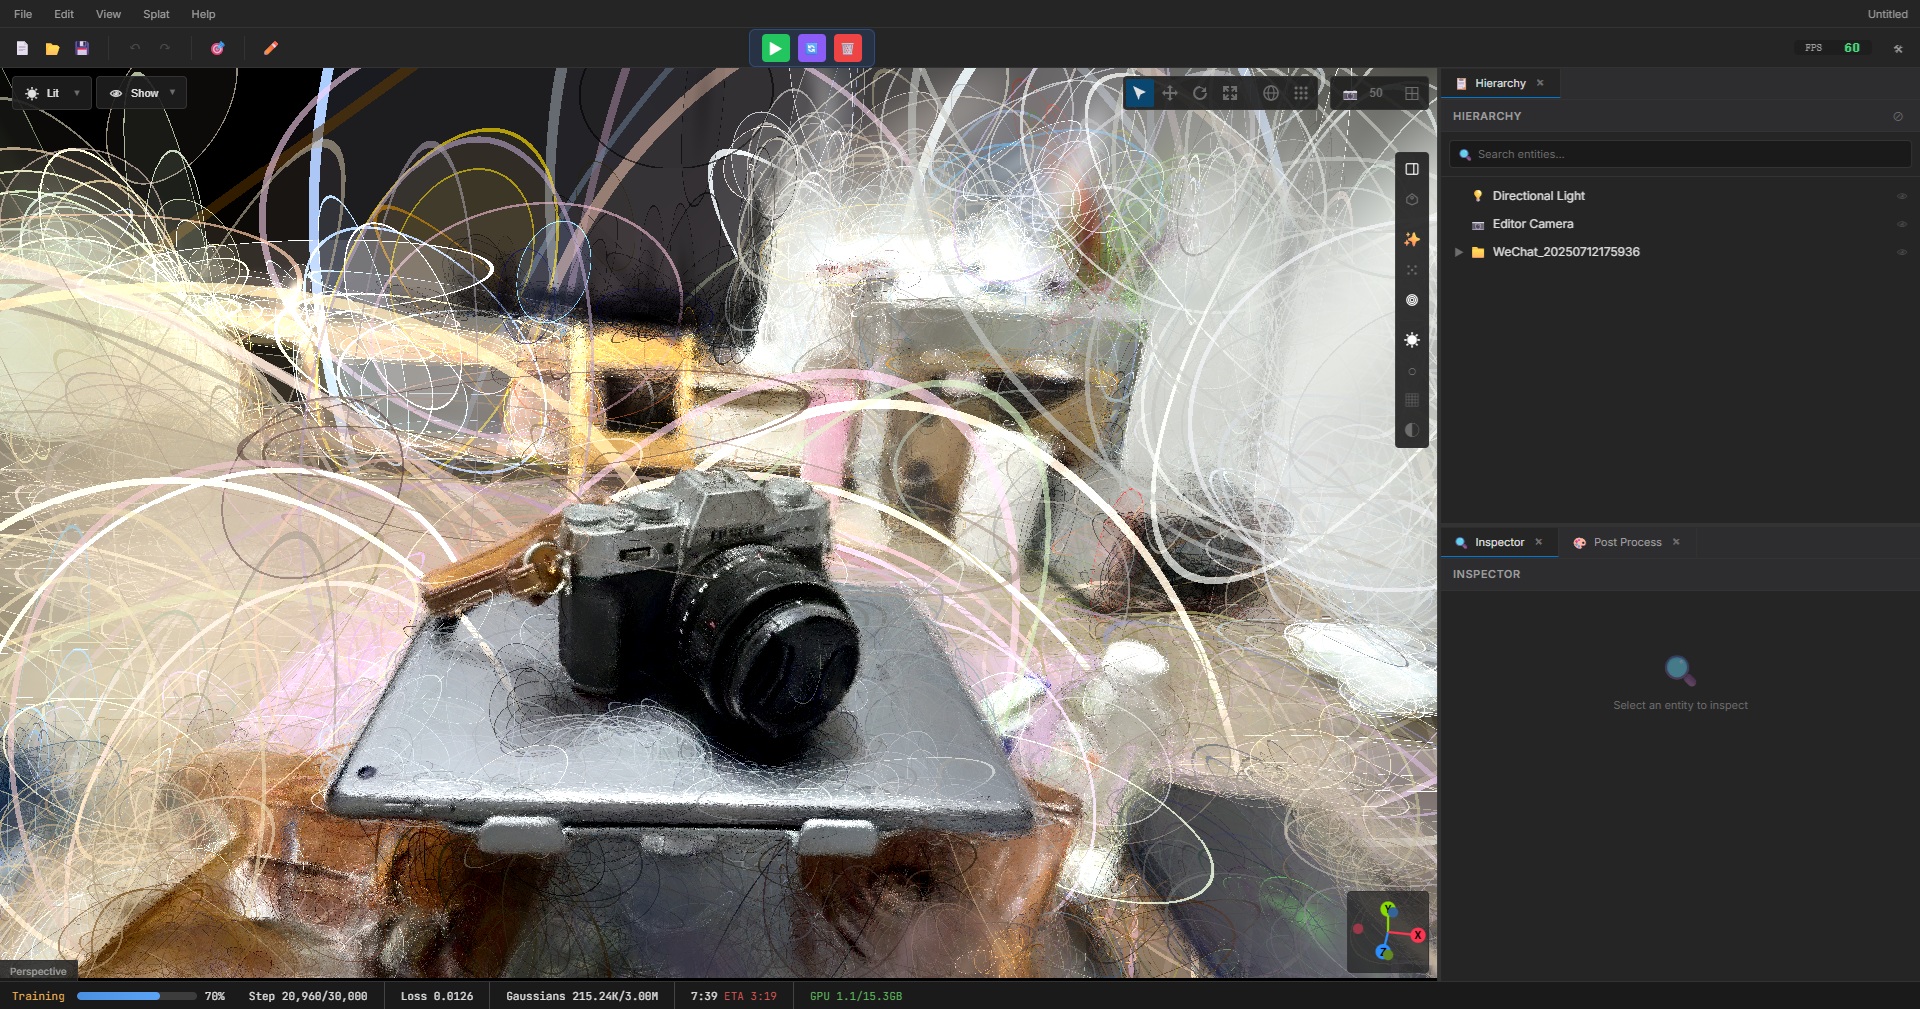The width and height of the screenshot is (1920, 1009).
Task: Select the Rotate tool in the viewport toolbar
Action: (1200, 93)
